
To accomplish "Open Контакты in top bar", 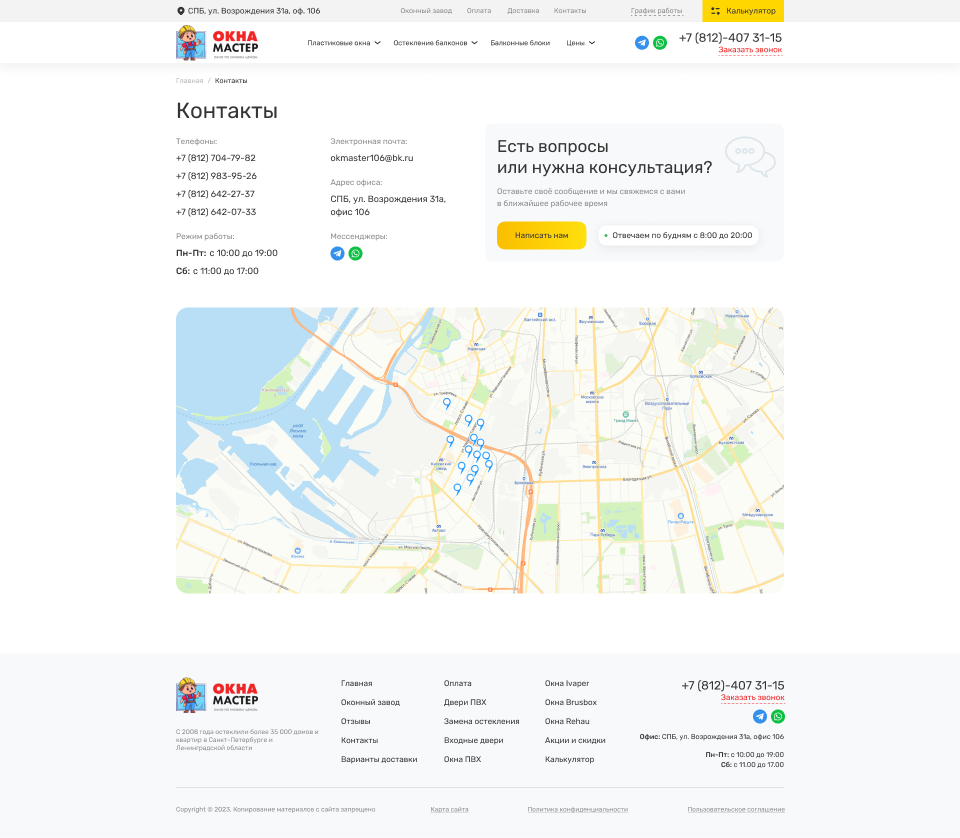I will (x=570, y=11).
